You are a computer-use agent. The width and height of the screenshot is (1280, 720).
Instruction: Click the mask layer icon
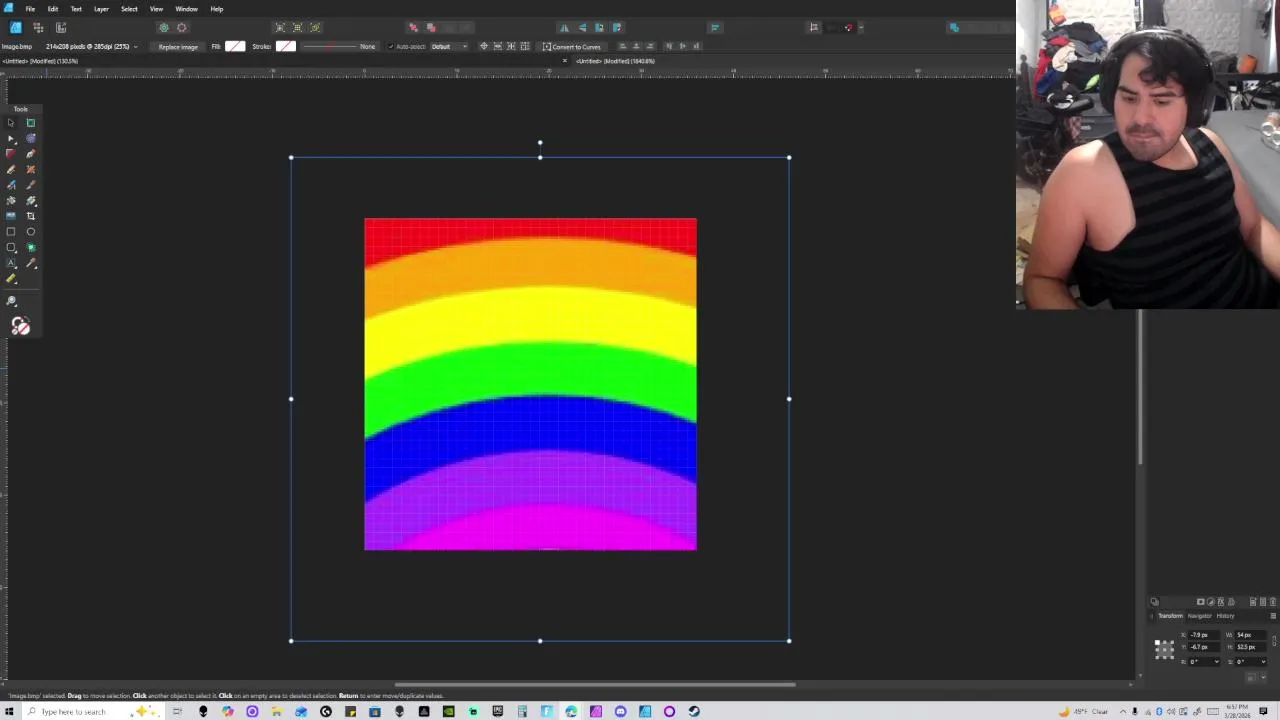1201,601
